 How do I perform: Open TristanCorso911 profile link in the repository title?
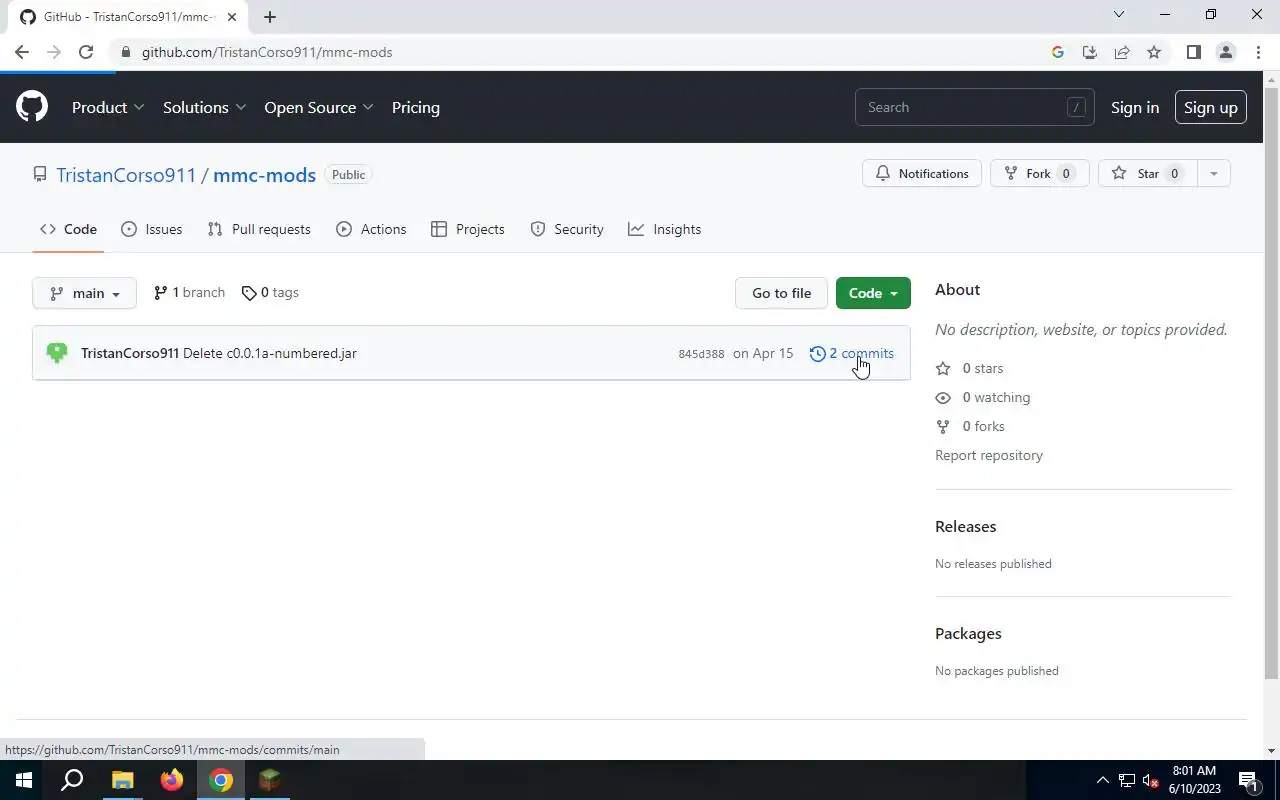point(126,175)
